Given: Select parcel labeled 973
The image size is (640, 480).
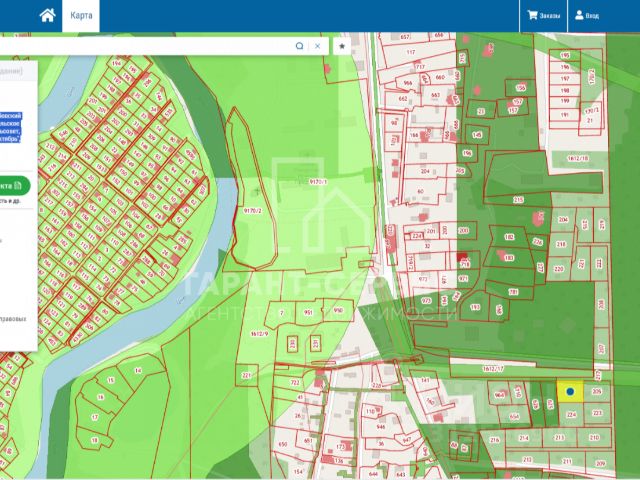Looking at the screenshot, I should point(426,301).
